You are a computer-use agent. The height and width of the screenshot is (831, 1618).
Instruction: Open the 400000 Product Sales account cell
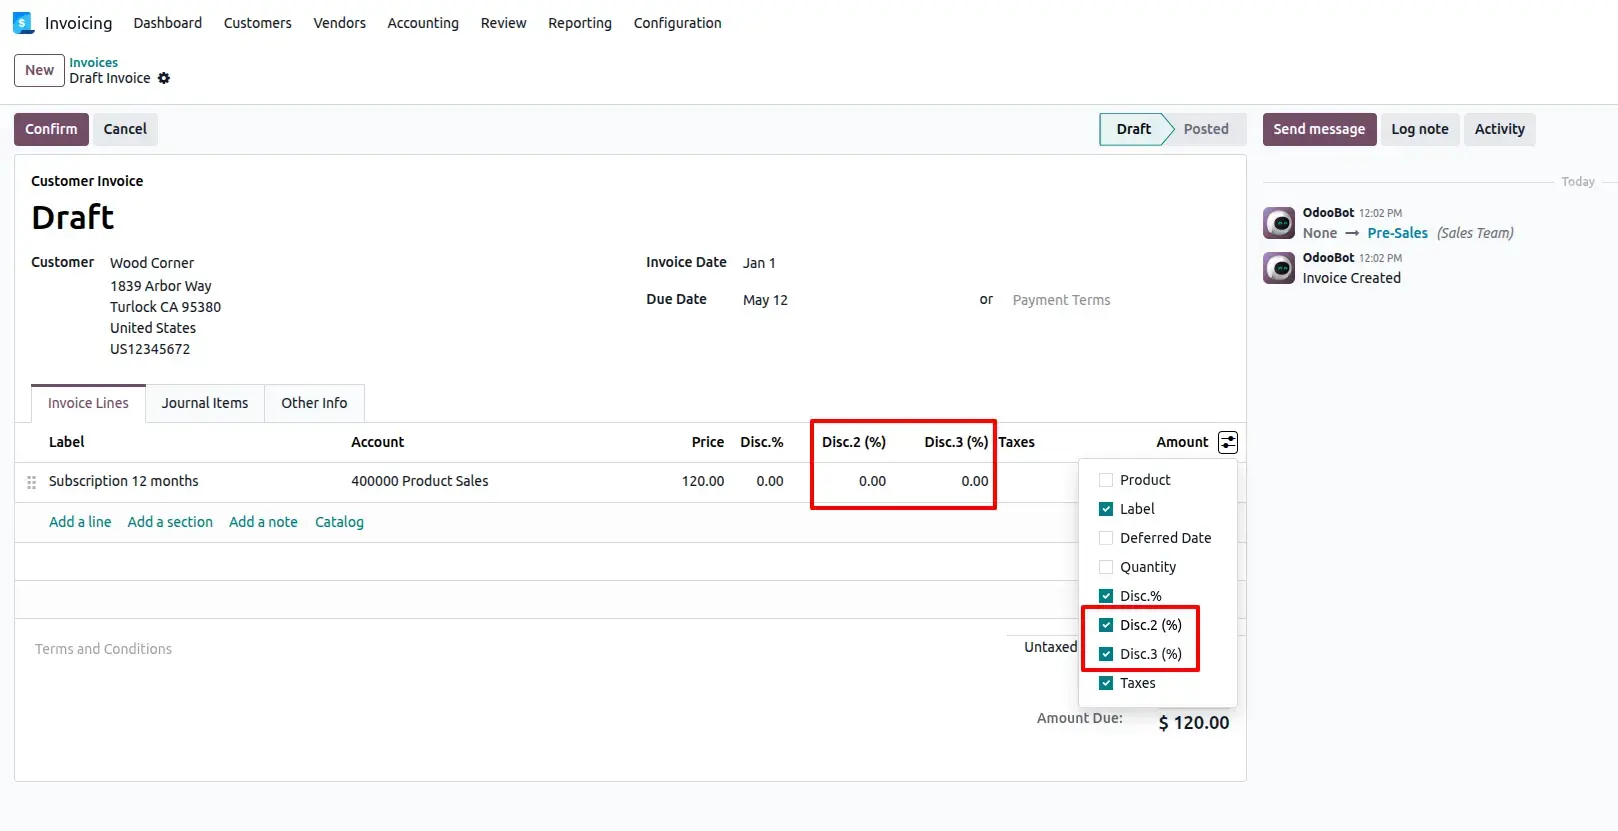click(x=419, y=481)
